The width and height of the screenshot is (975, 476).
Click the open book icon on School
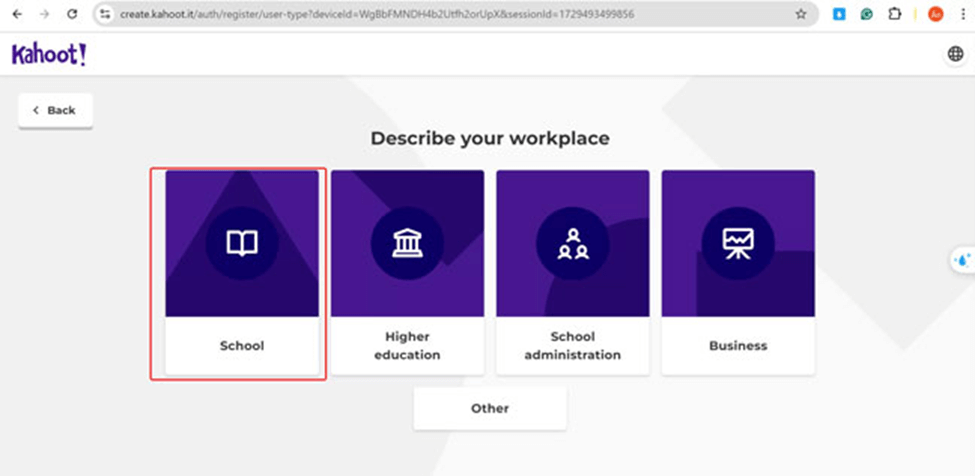point(242,243)
